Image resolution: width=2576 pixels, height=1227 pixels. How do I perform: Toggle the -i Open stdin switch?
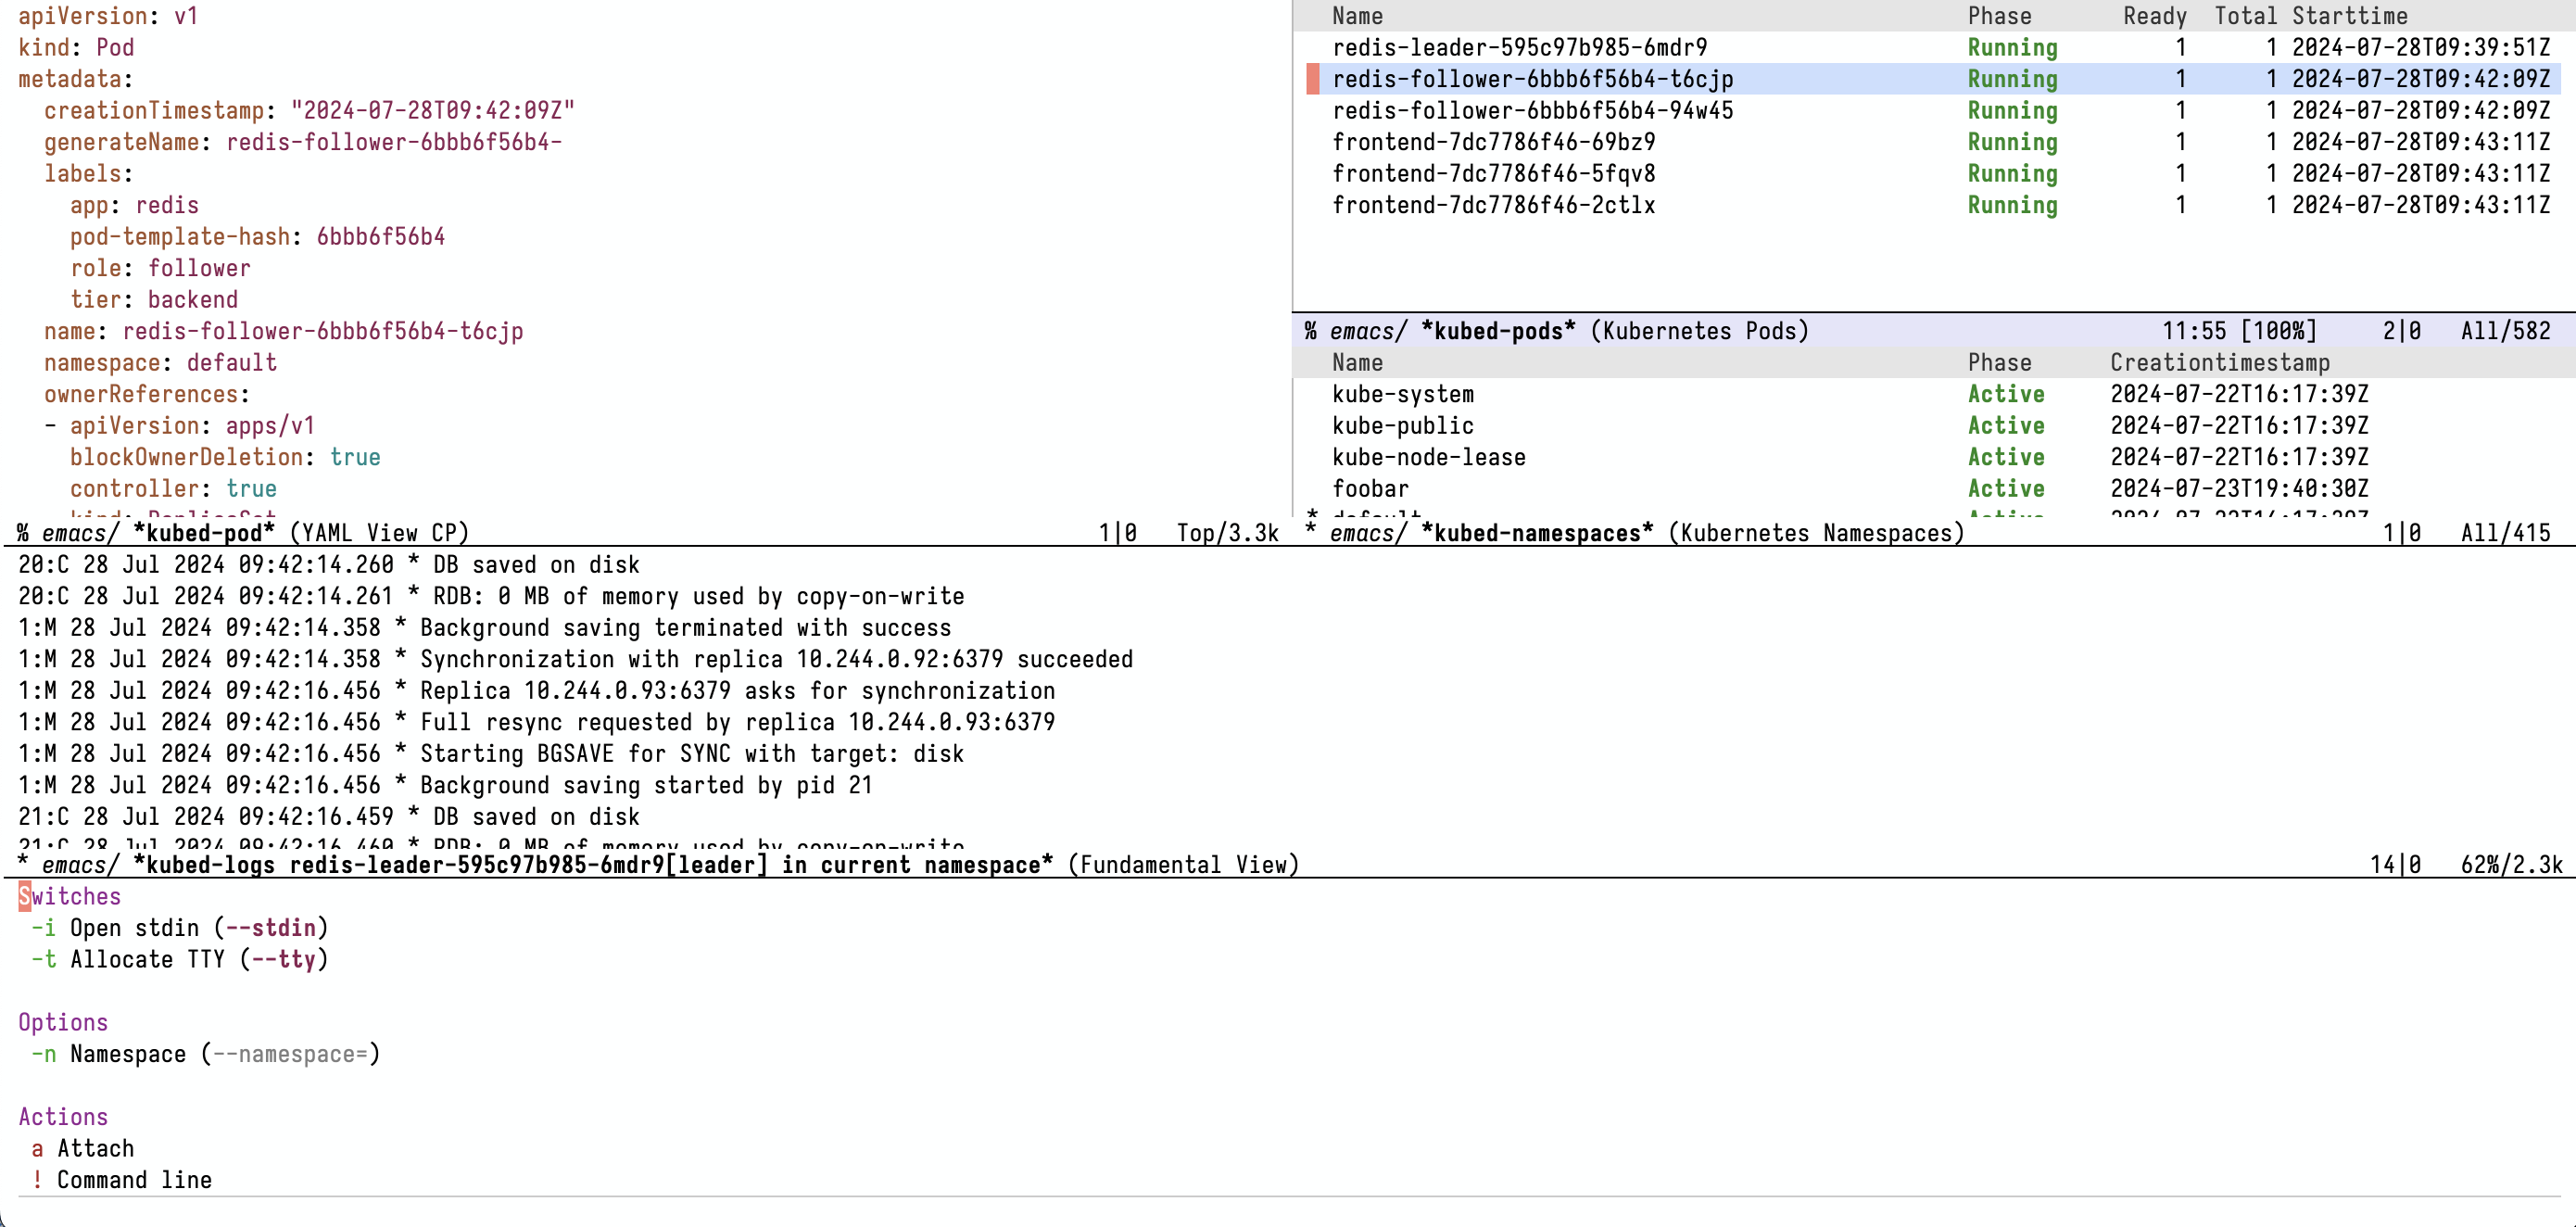pos(180,927)
